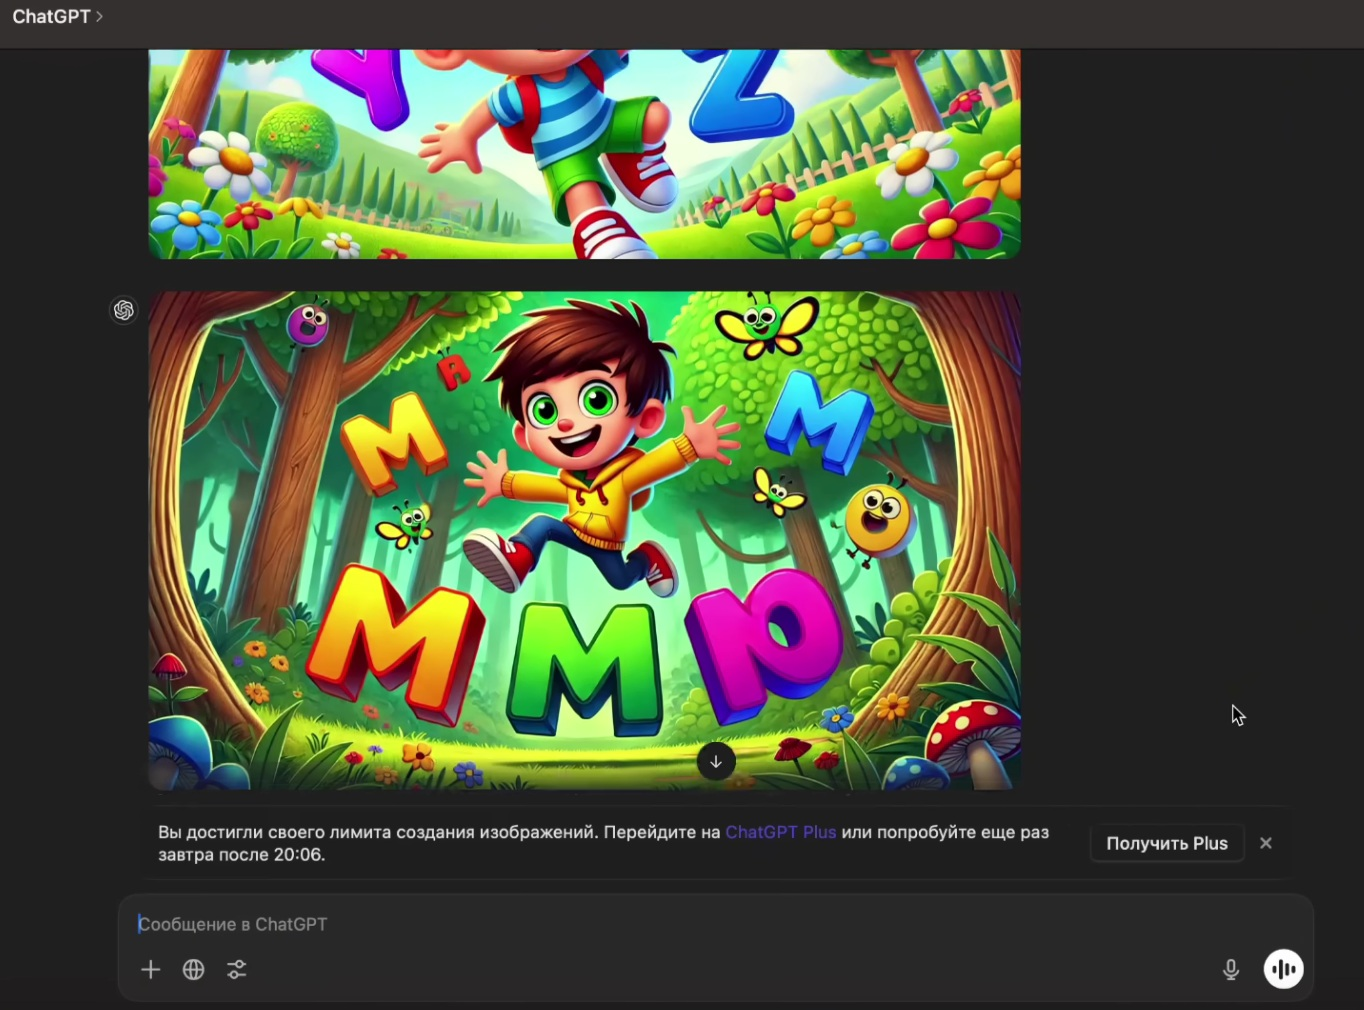Jump to bottom with the down arrow button
The height and width of the screenshot is (1010, 1364).
pos(716,762)
